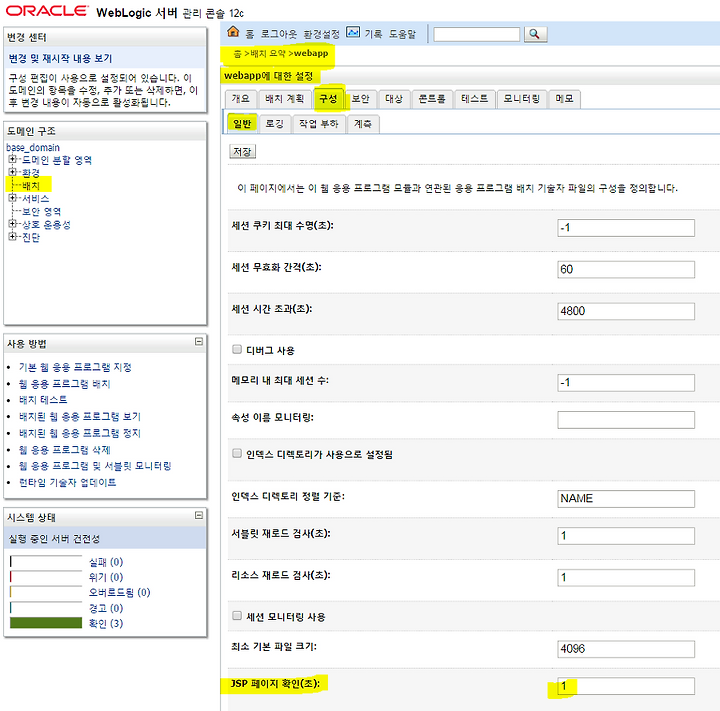
Task: Click the 로그아웃 link
Action: point(279,34)
